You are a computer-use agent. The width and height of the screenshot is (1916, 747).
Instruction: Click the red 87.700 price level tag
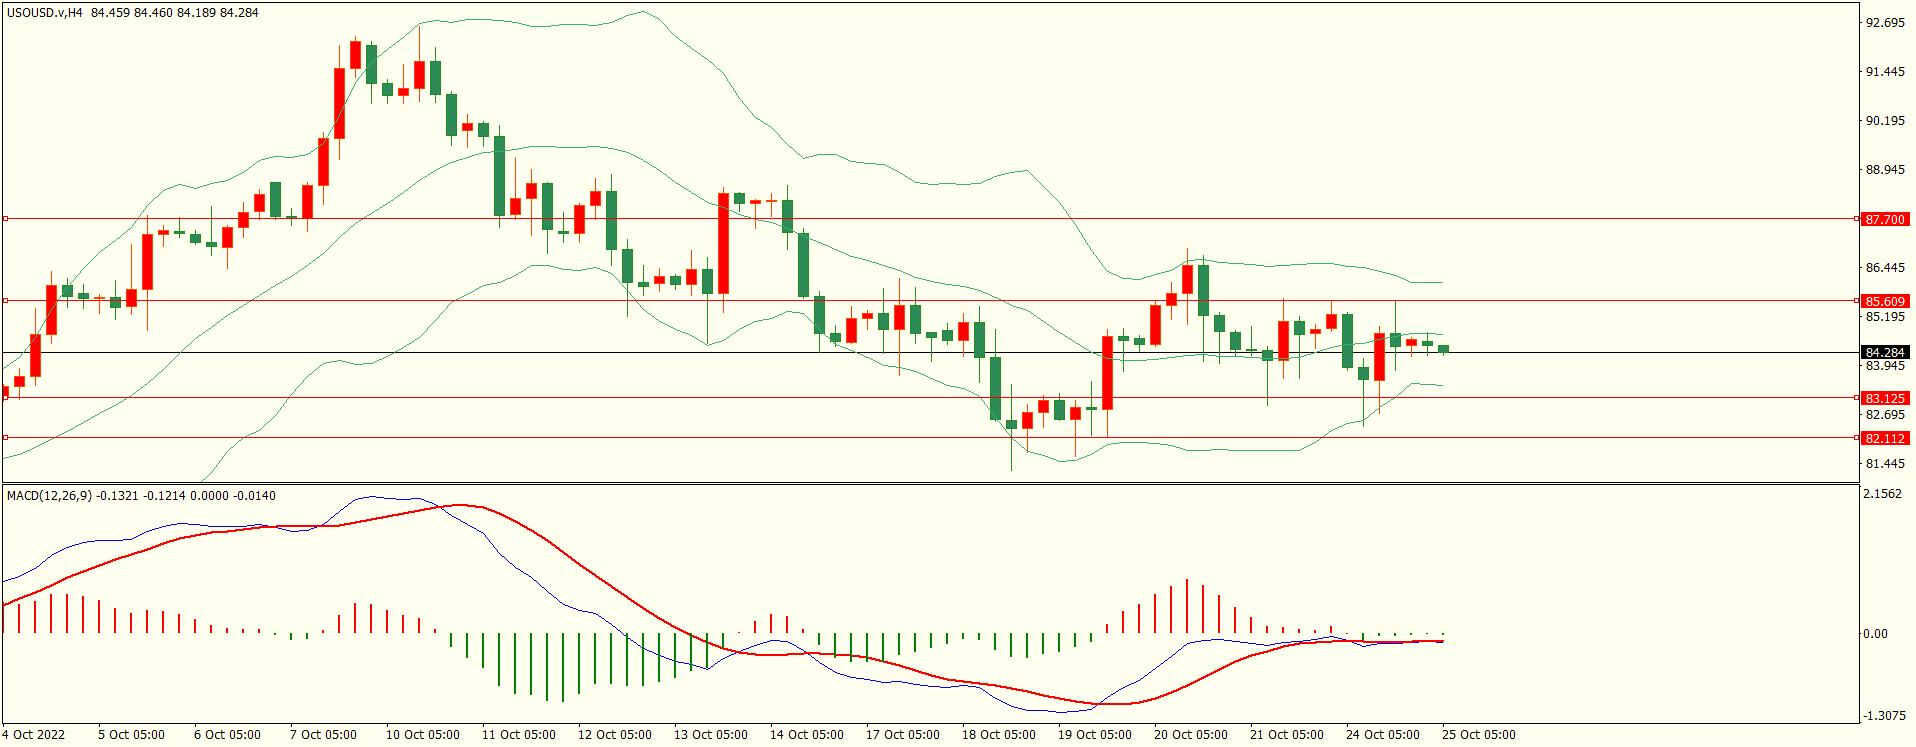tap(1885, 219)
